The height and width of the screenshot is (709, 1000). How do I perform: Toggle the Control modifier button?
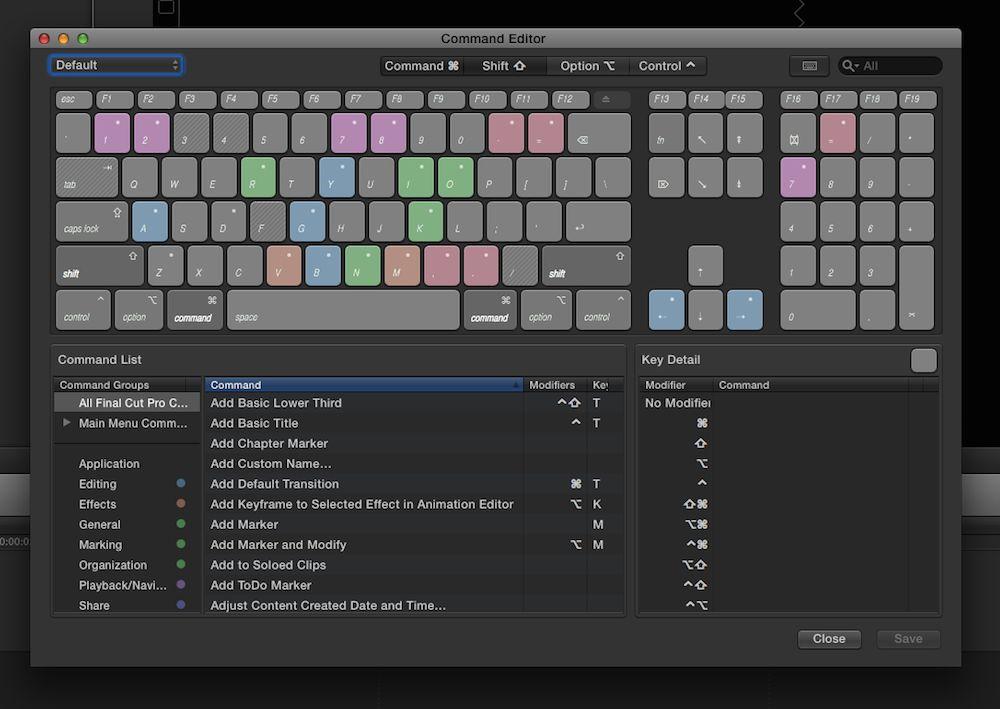pos(667,66)
